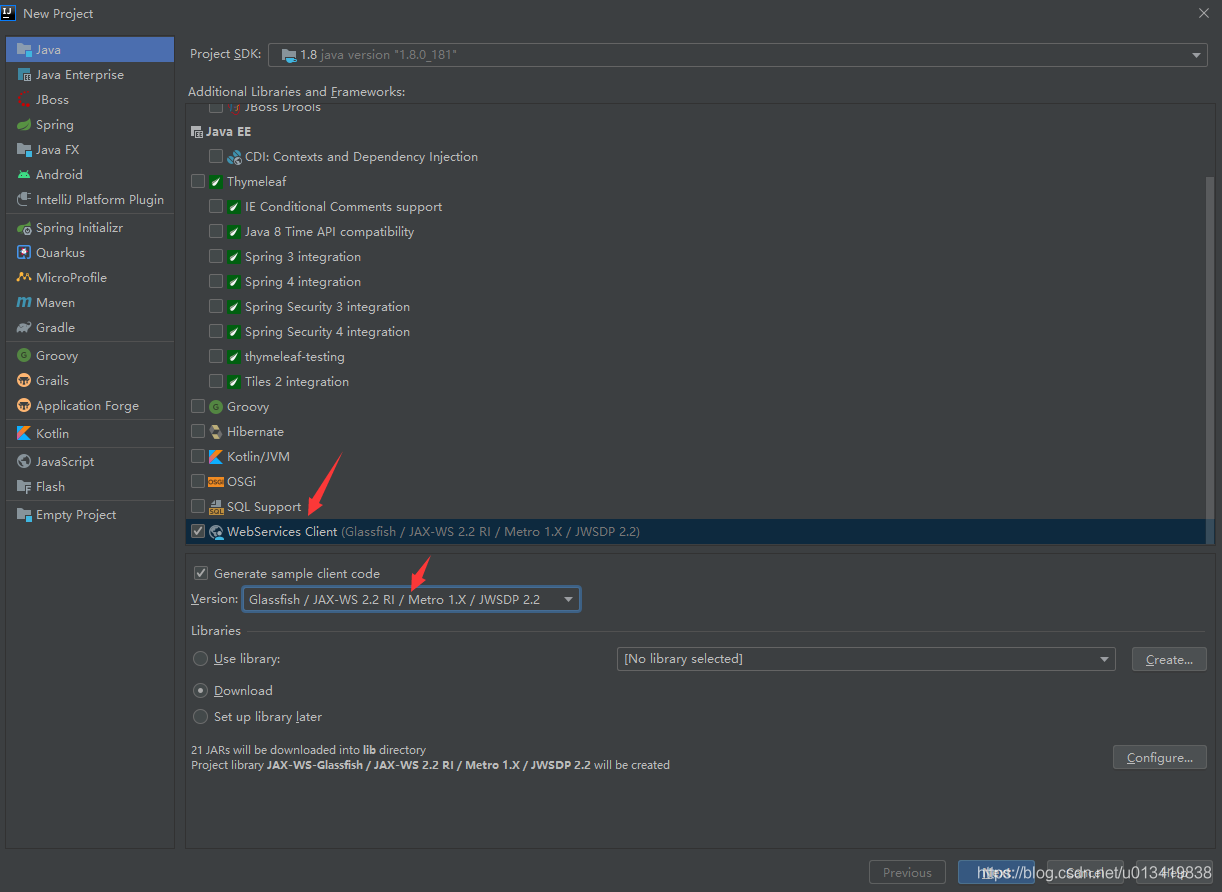Enable the OSGi checkbox
Image resolution: width=1222 pixels, height=892 pixels.
click(198, 481)
